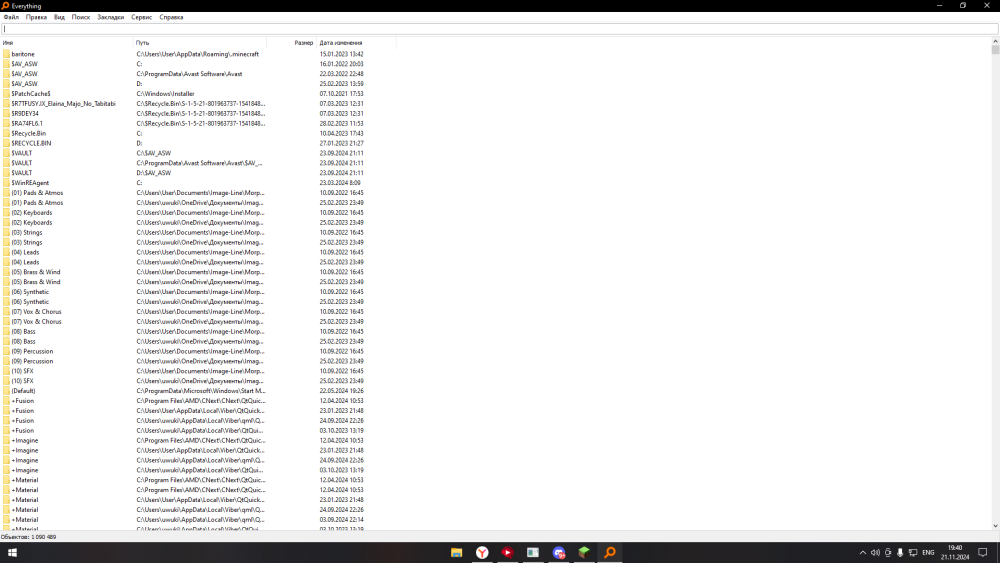Click date 07.10.2021 17:53

click(x=341, y=94)
